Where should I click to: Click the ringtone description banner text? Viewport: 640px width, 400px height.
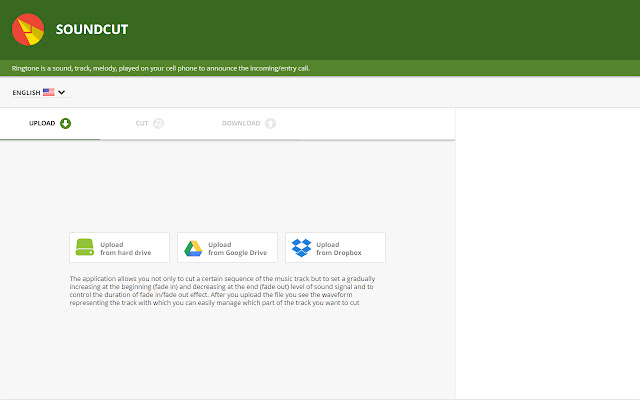coord(161,68)
